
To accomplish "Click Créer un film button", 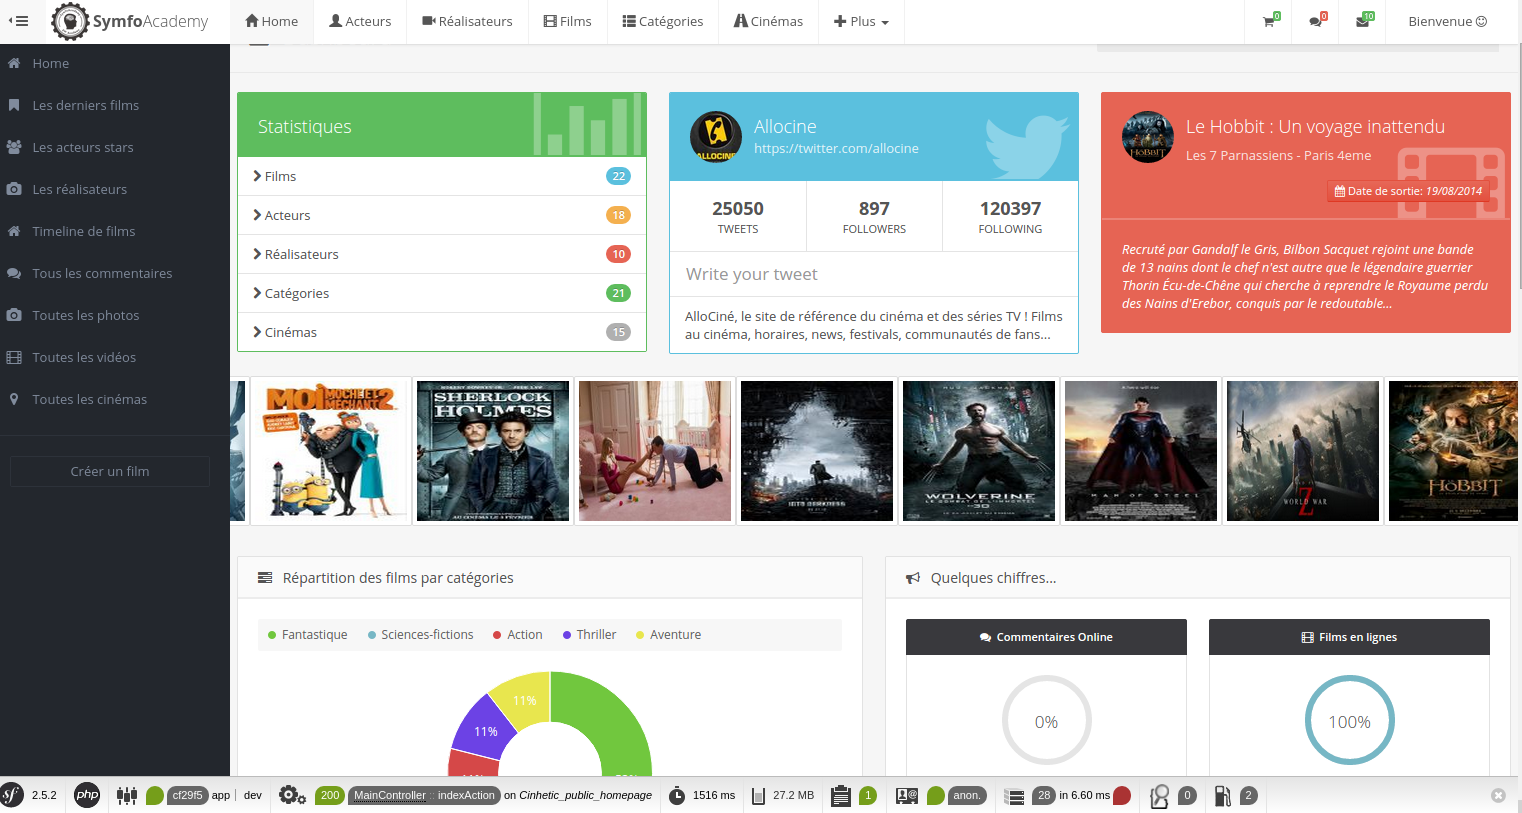I will pyautogui.click(x=110, y=471).
